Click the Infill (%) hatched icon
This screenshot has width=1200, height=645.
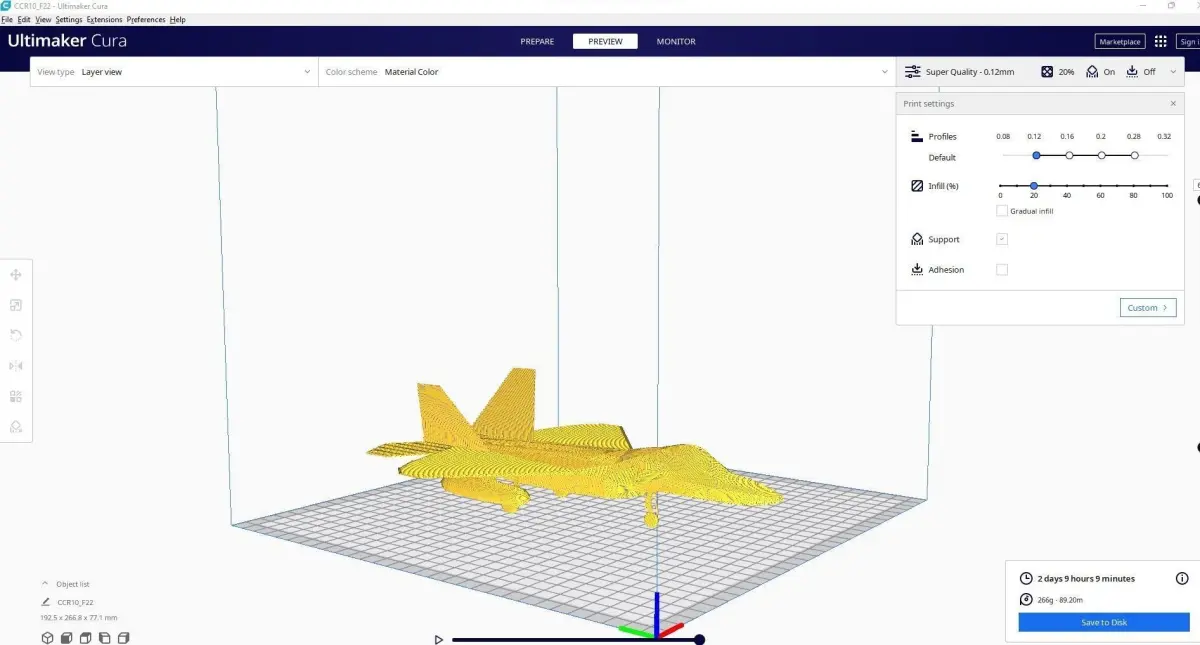click(x=917, y=186)
